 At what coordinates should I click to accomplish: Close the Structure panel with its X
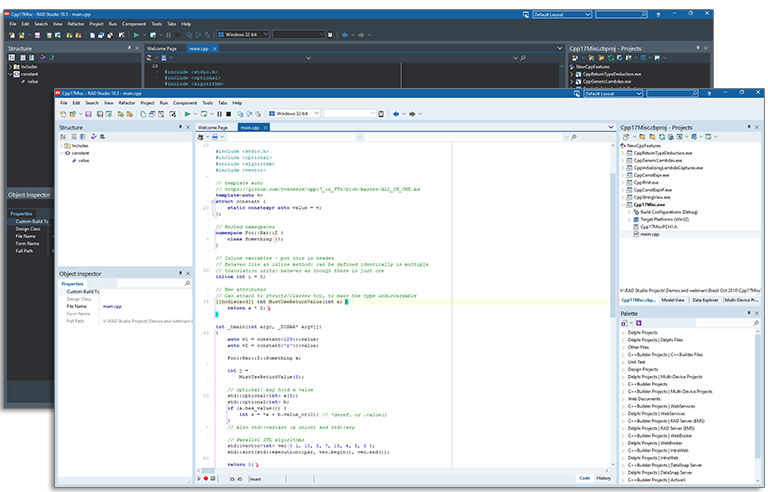(188, 128)
